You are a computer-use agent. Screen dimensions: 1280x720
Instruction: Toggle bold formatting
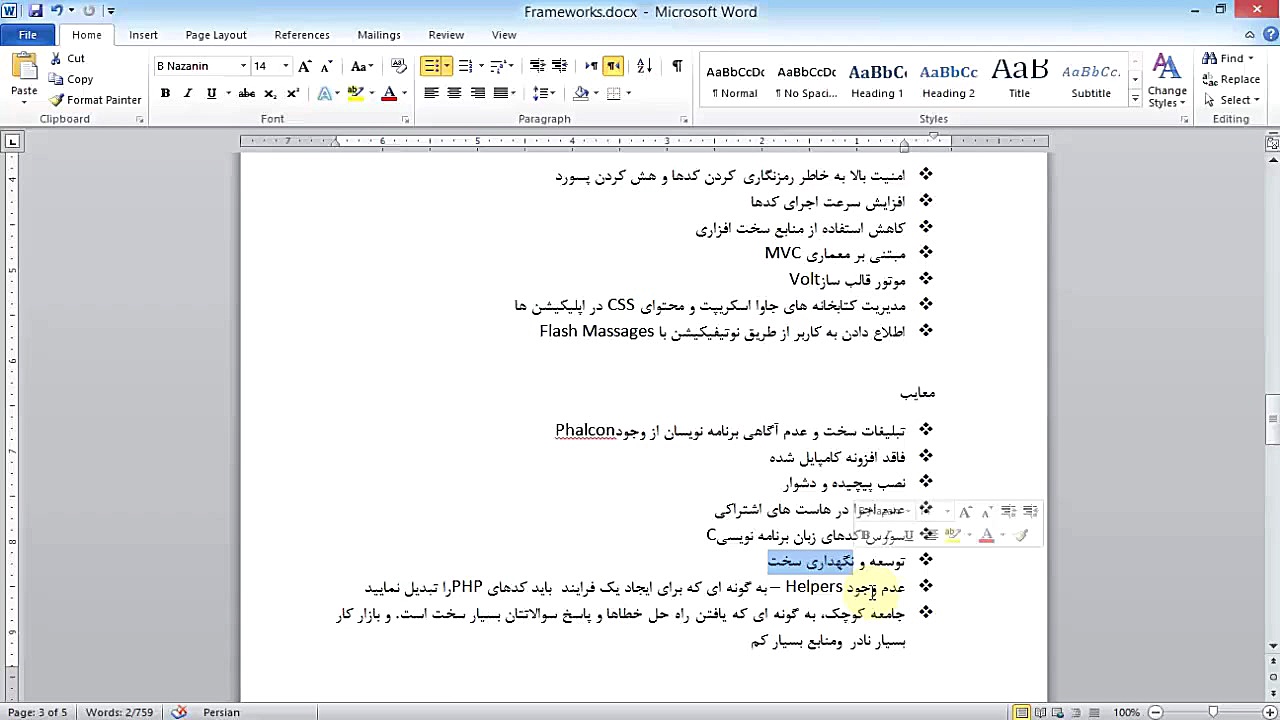coord(165,92)
